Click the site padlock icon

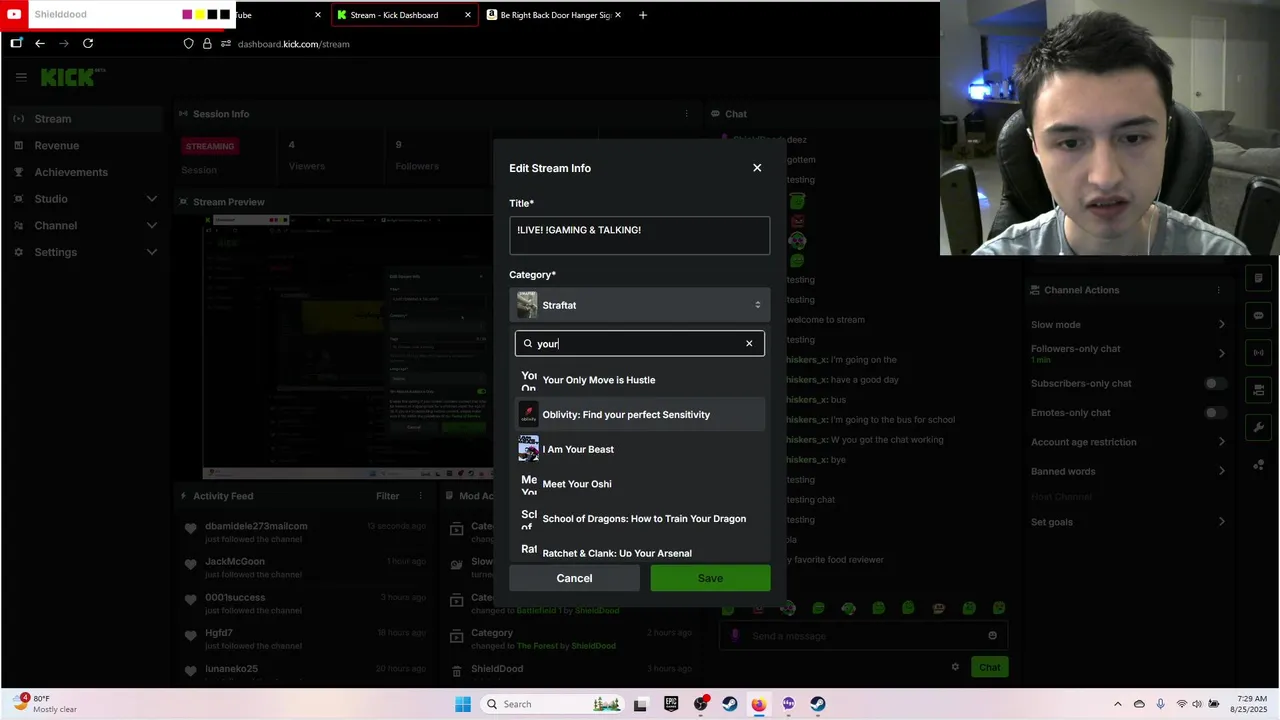pyautogui.click(x=207, y=44)
